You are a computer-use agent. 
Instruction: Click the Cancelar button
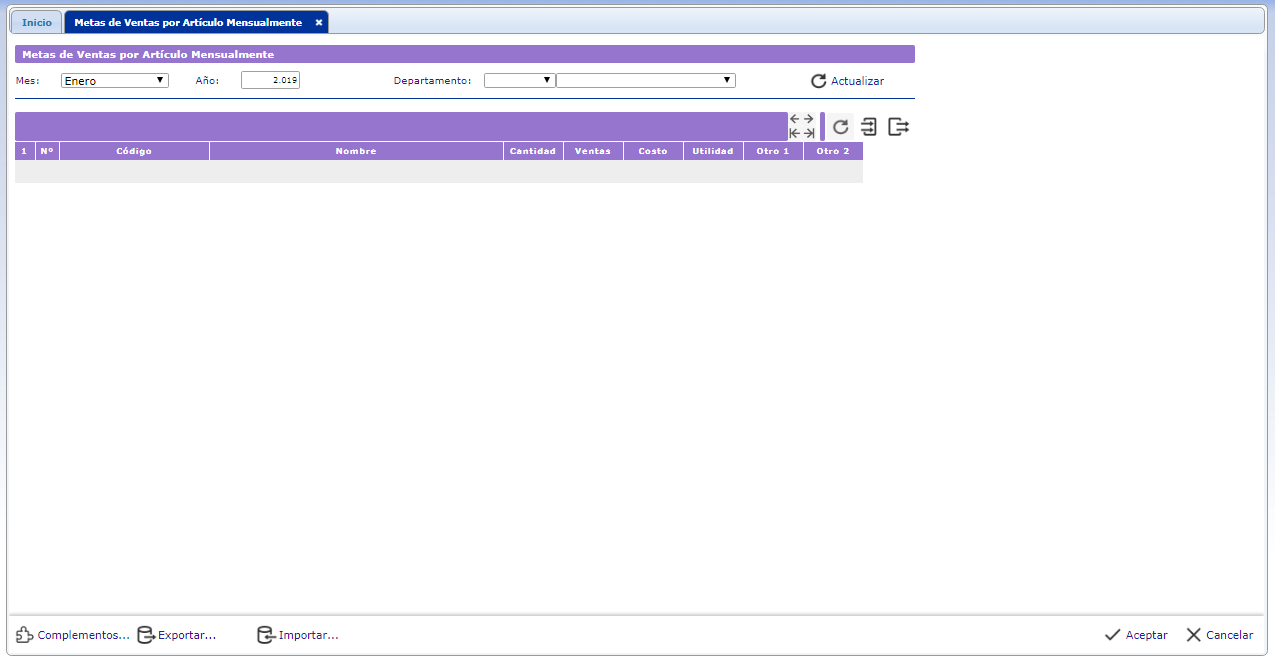tap(1219, 635)
